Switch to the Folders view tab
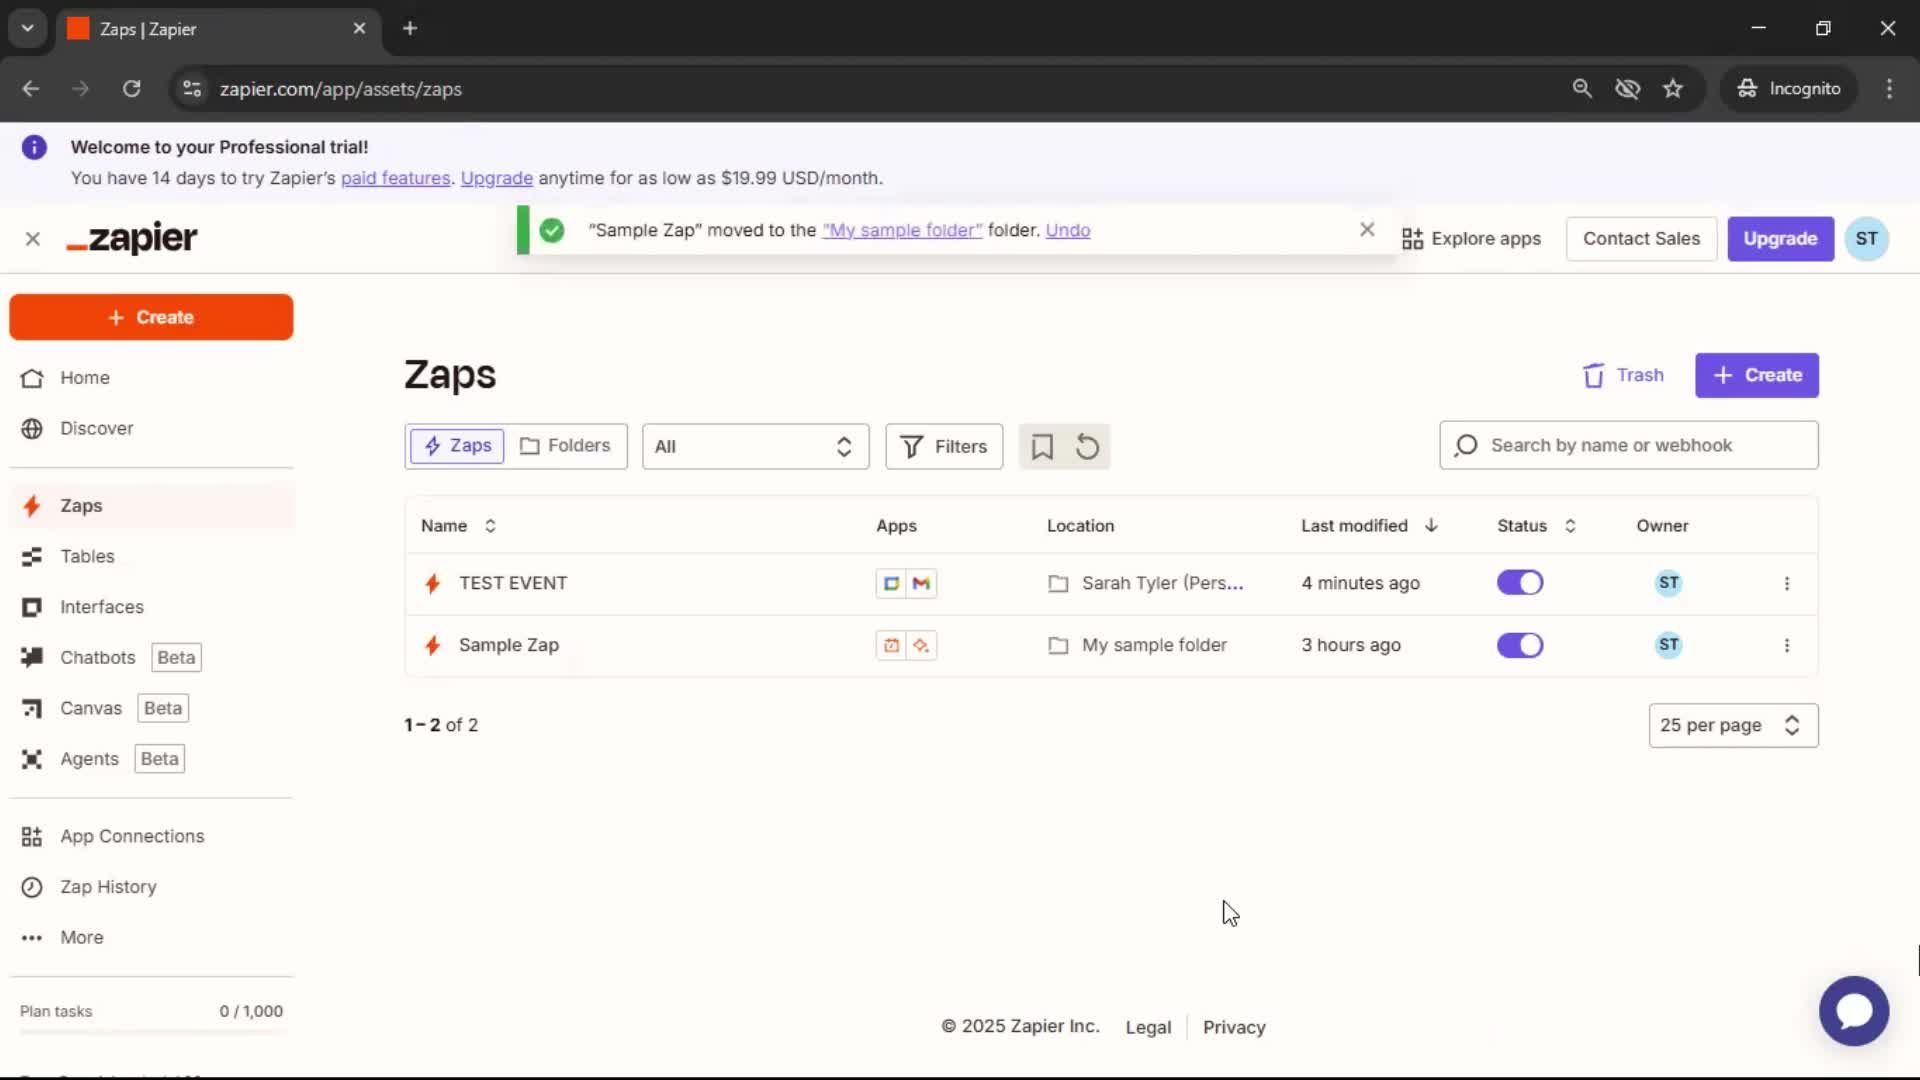 [565, 446]
